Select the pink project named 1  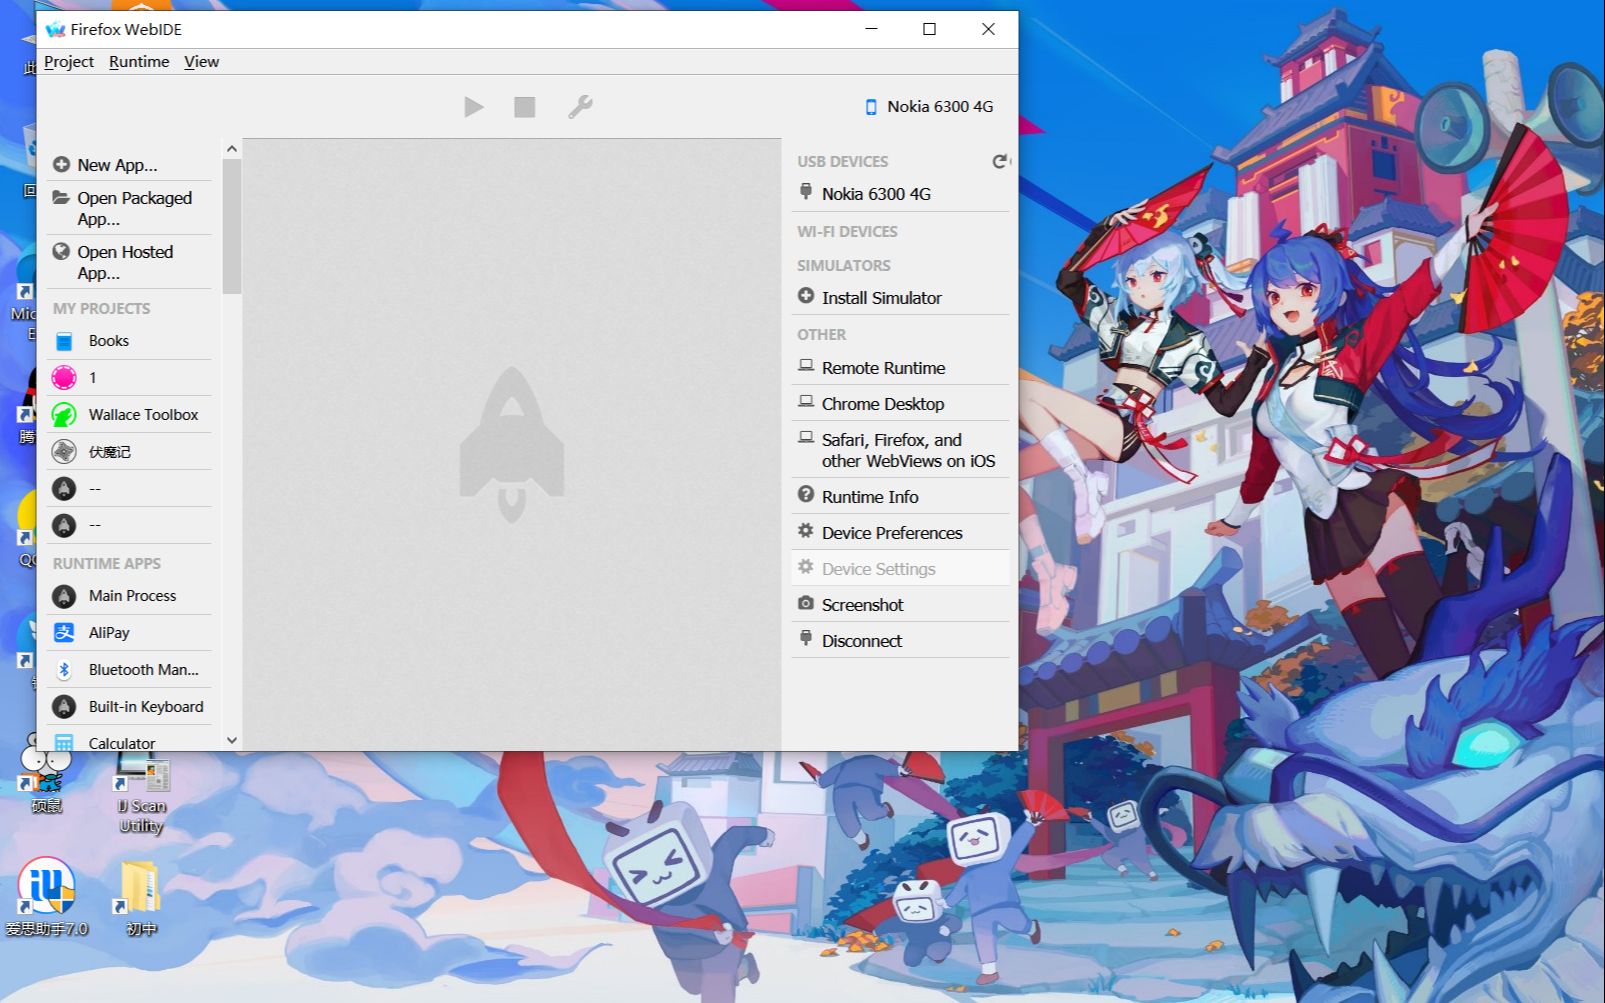129,378
